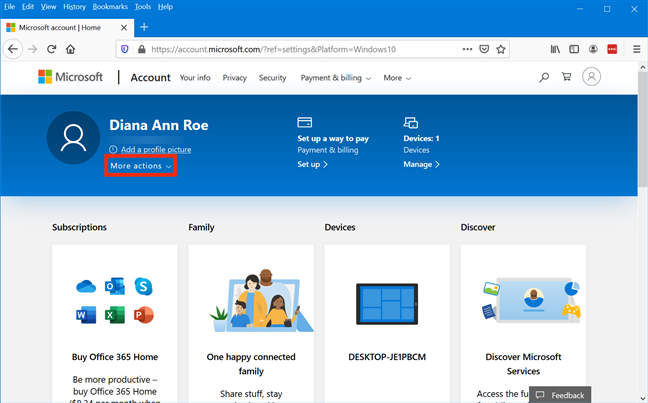Click the large profile picture placeholder
The width and height of the screenshot is (648, 403).
pos(74,138)
